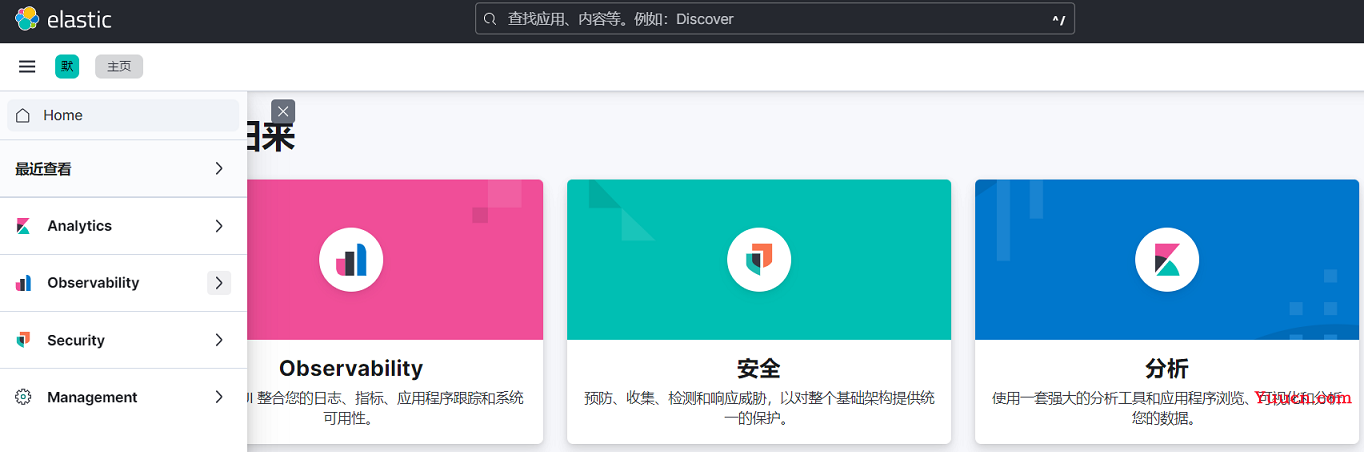Open Home in the side navigation
Viewport: 1364px width, 452px height.
pos(123,115)
